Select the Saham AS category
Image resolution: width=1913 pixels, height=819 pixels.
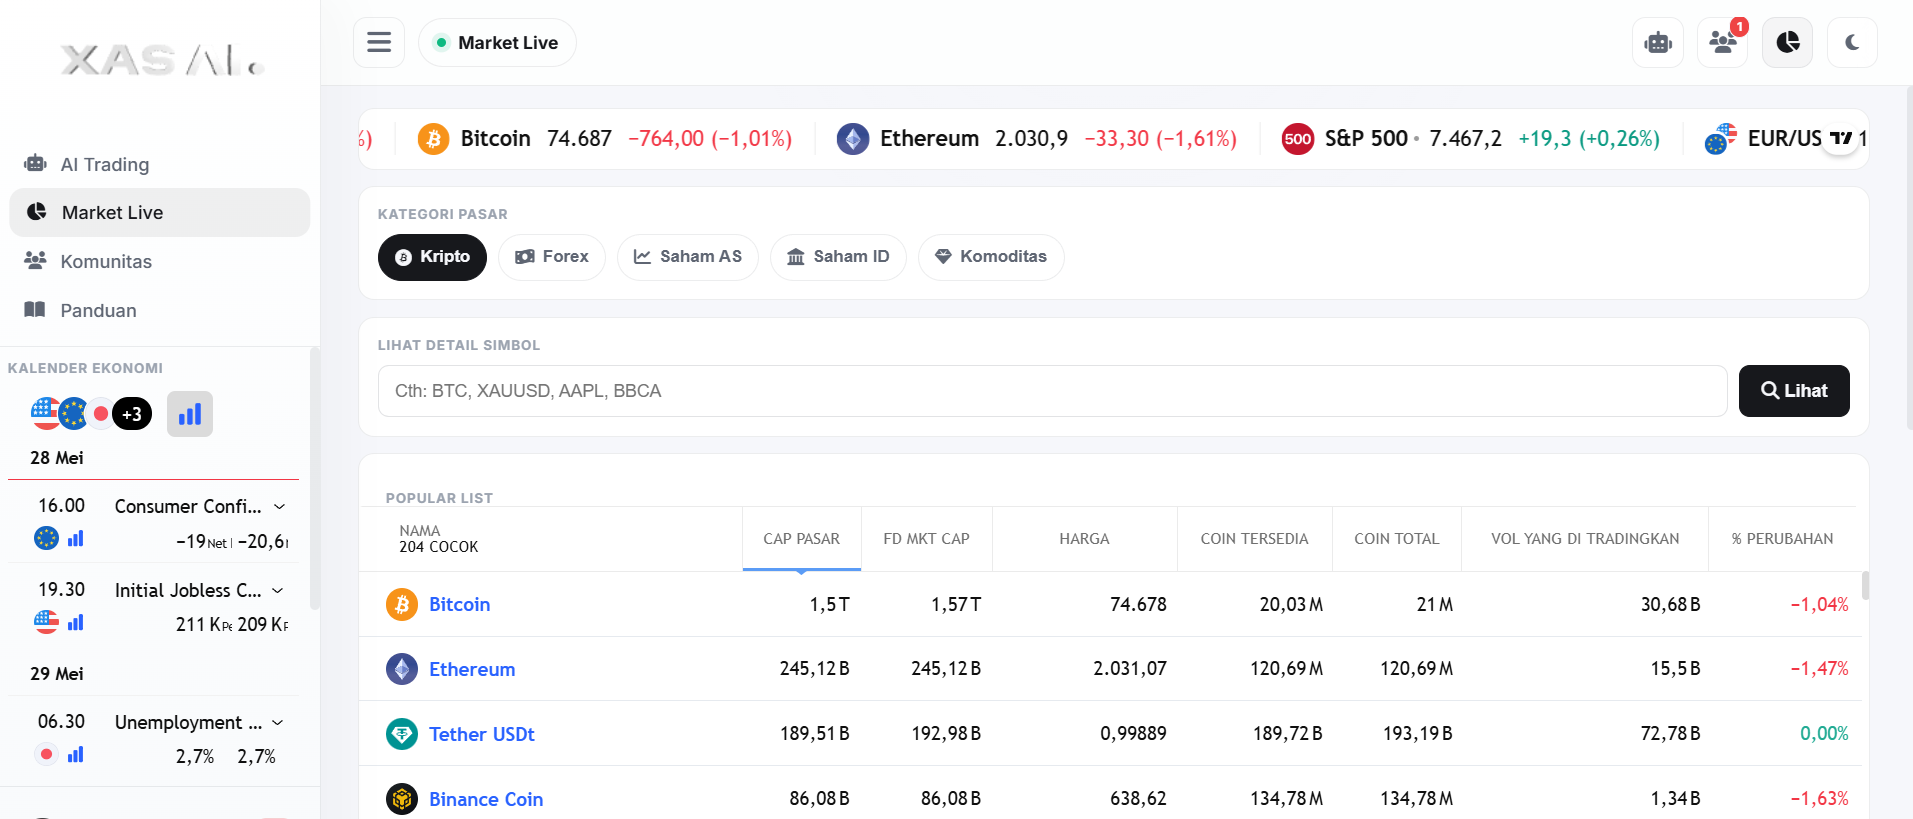688,257
